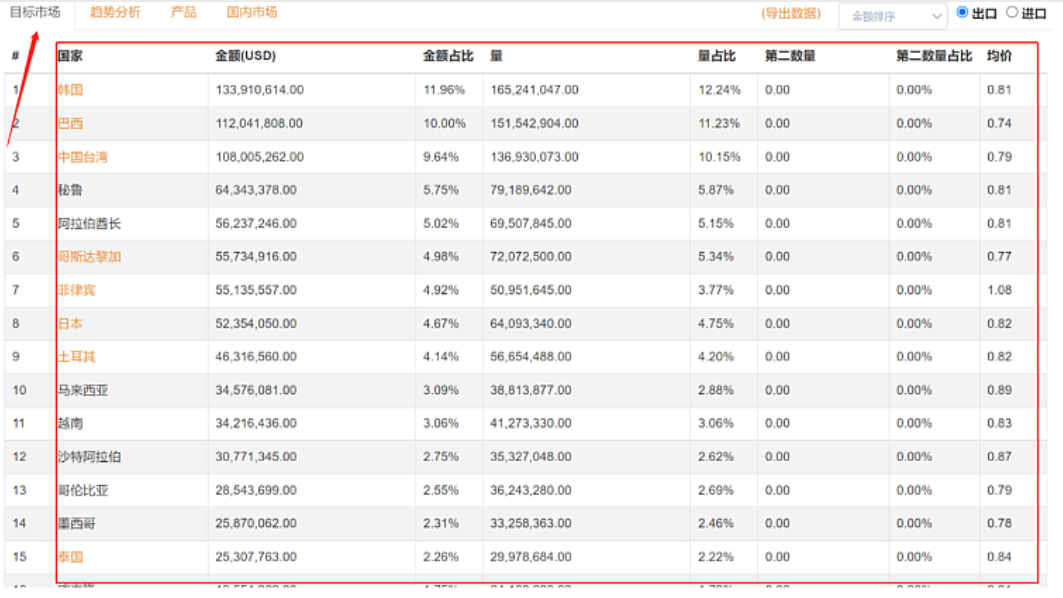Viewport: 1063px width, 598px height.
Task: Open the 泰国 country link
Action: pyautogui.click(x=70, y=557)
